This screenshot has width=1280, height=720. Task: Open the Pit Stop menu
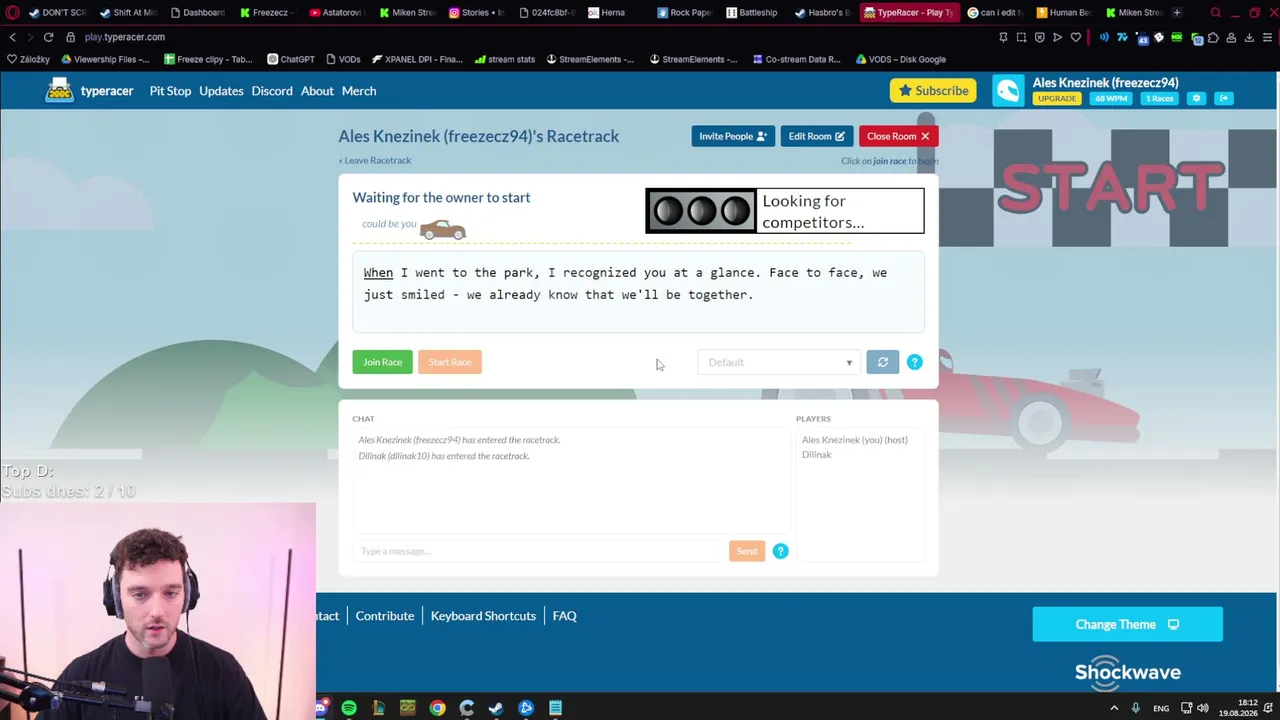pyautogui.click(x=170, y=91)
